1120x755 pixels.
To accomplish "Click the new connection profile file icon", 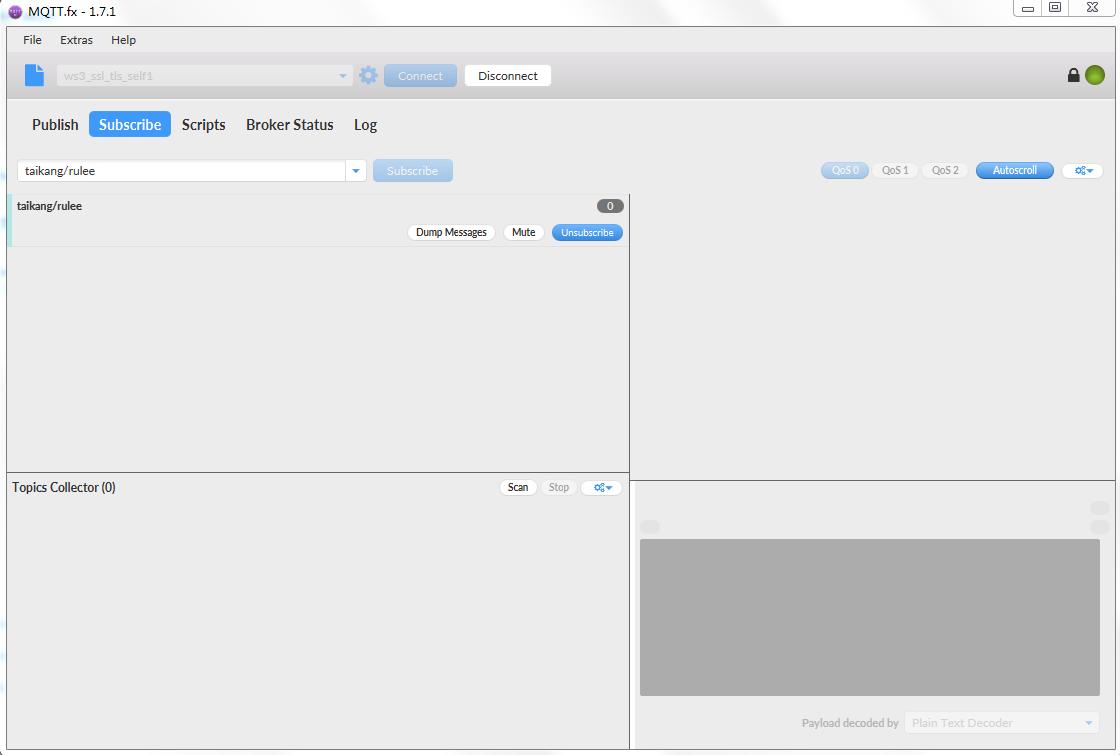I will 34,75.
